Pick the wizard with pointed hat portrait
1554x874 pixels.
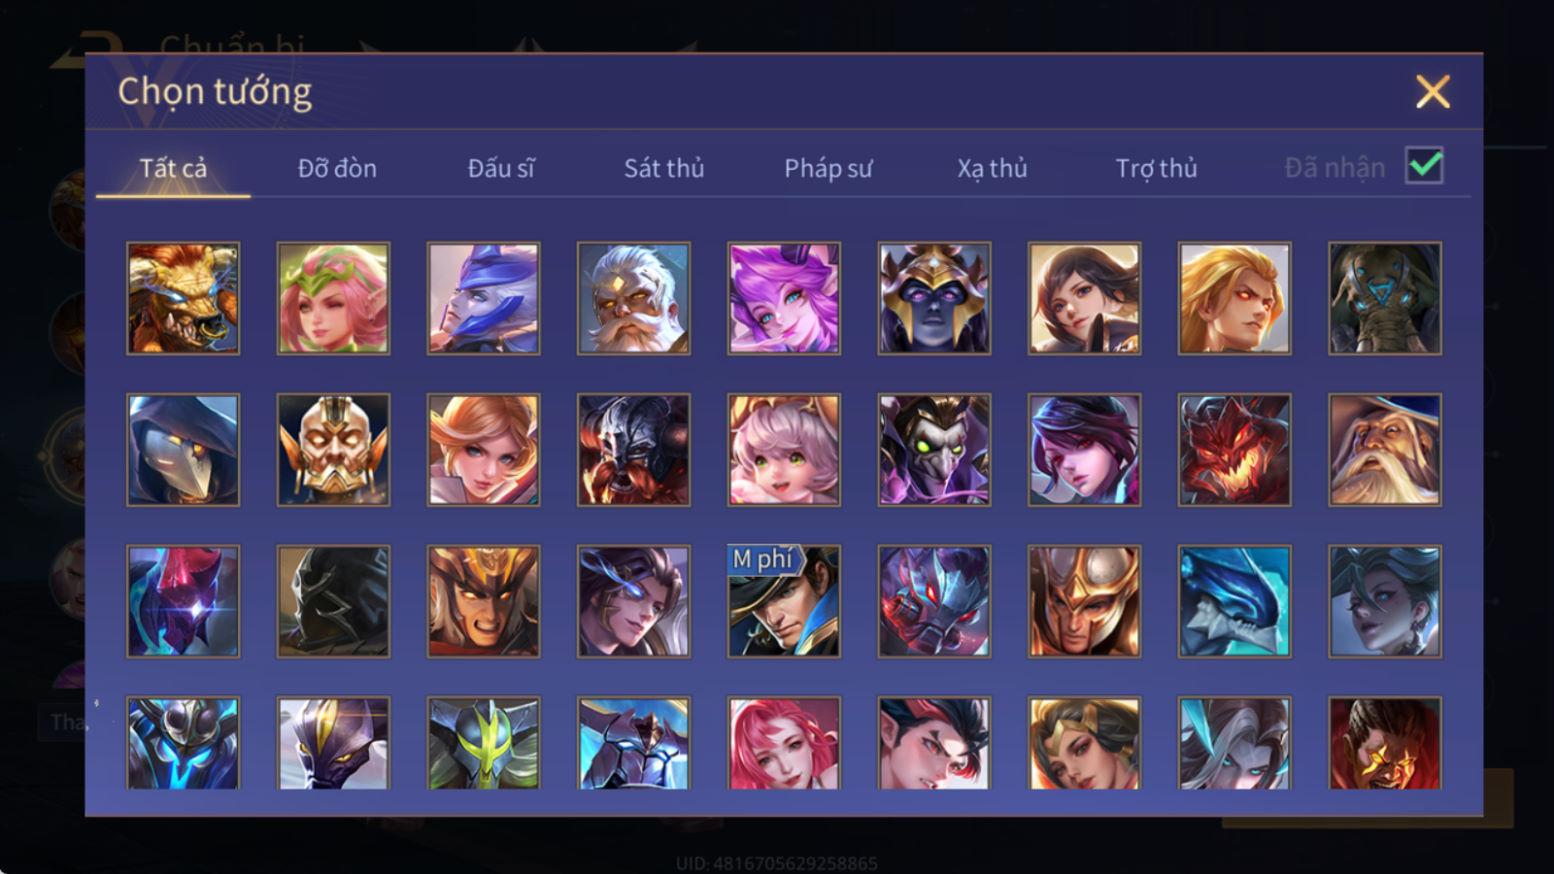tap(1385, 449)
